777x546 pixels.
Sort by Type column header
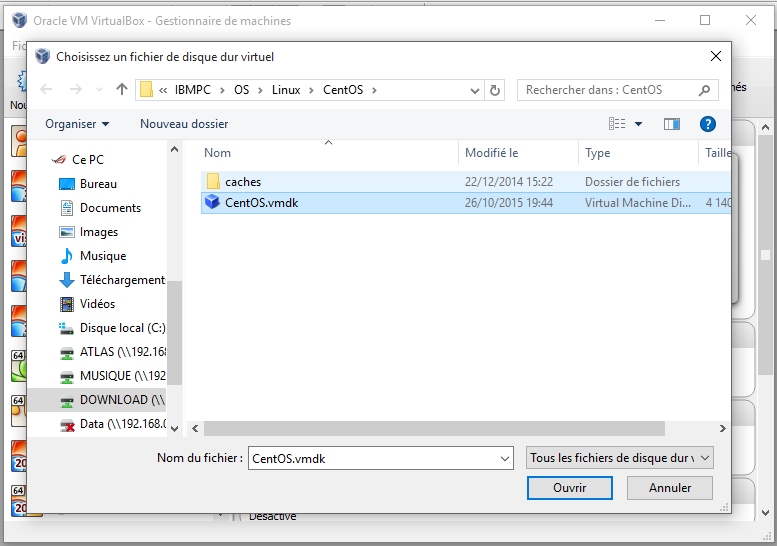[597, 153]
